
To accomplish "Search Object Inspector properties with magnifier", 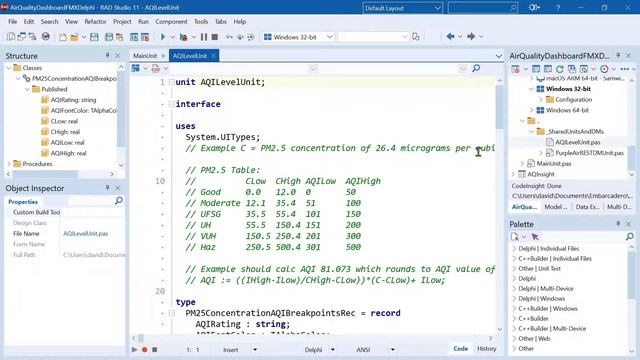I will click(119, 200).
